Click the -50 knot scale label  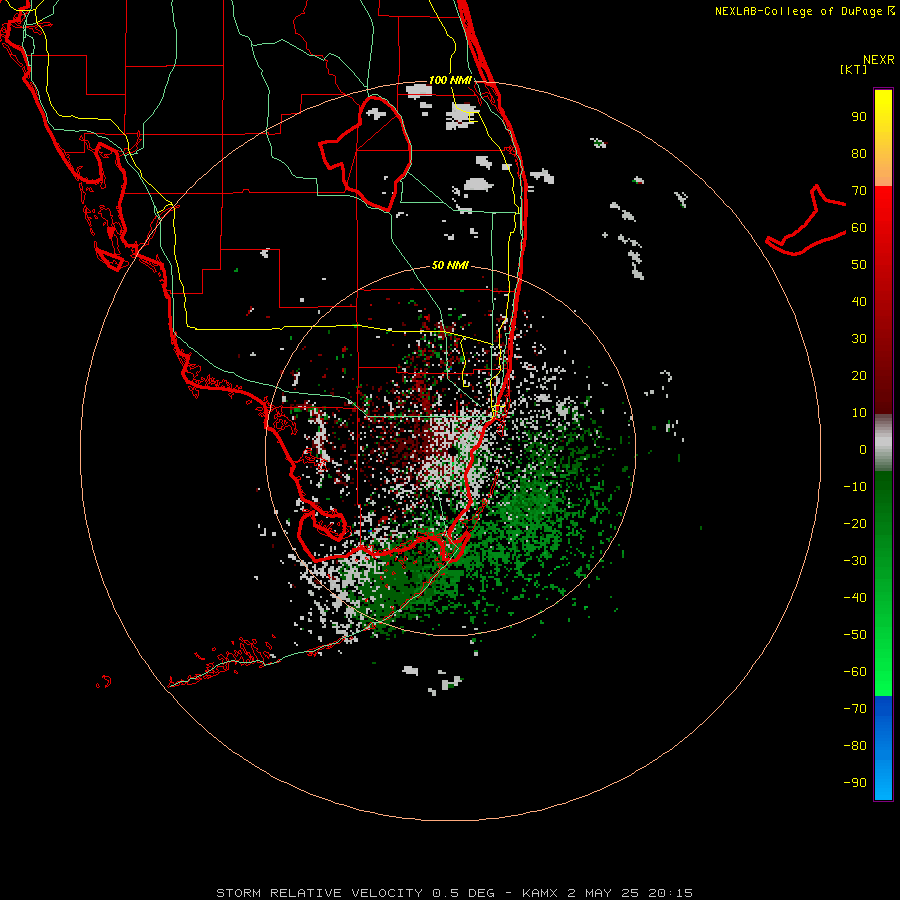coord(855,635)
